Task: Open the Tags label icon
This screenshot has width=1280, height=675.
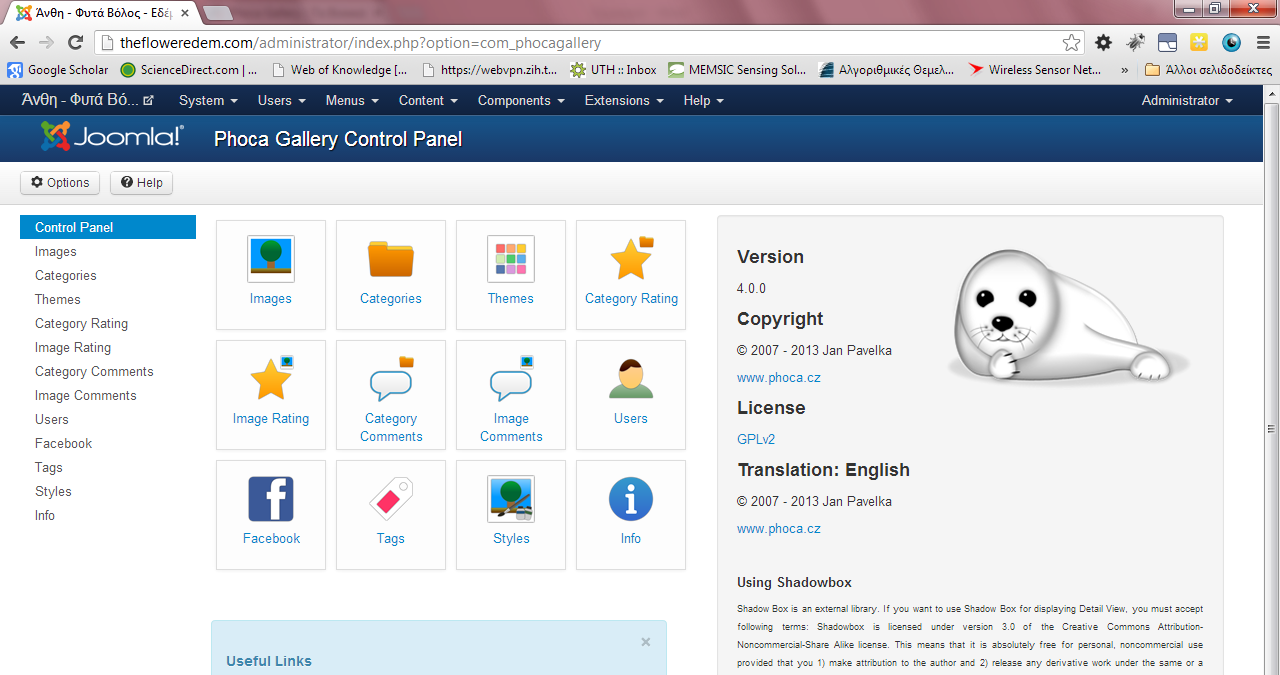Action: coord(391,499)
